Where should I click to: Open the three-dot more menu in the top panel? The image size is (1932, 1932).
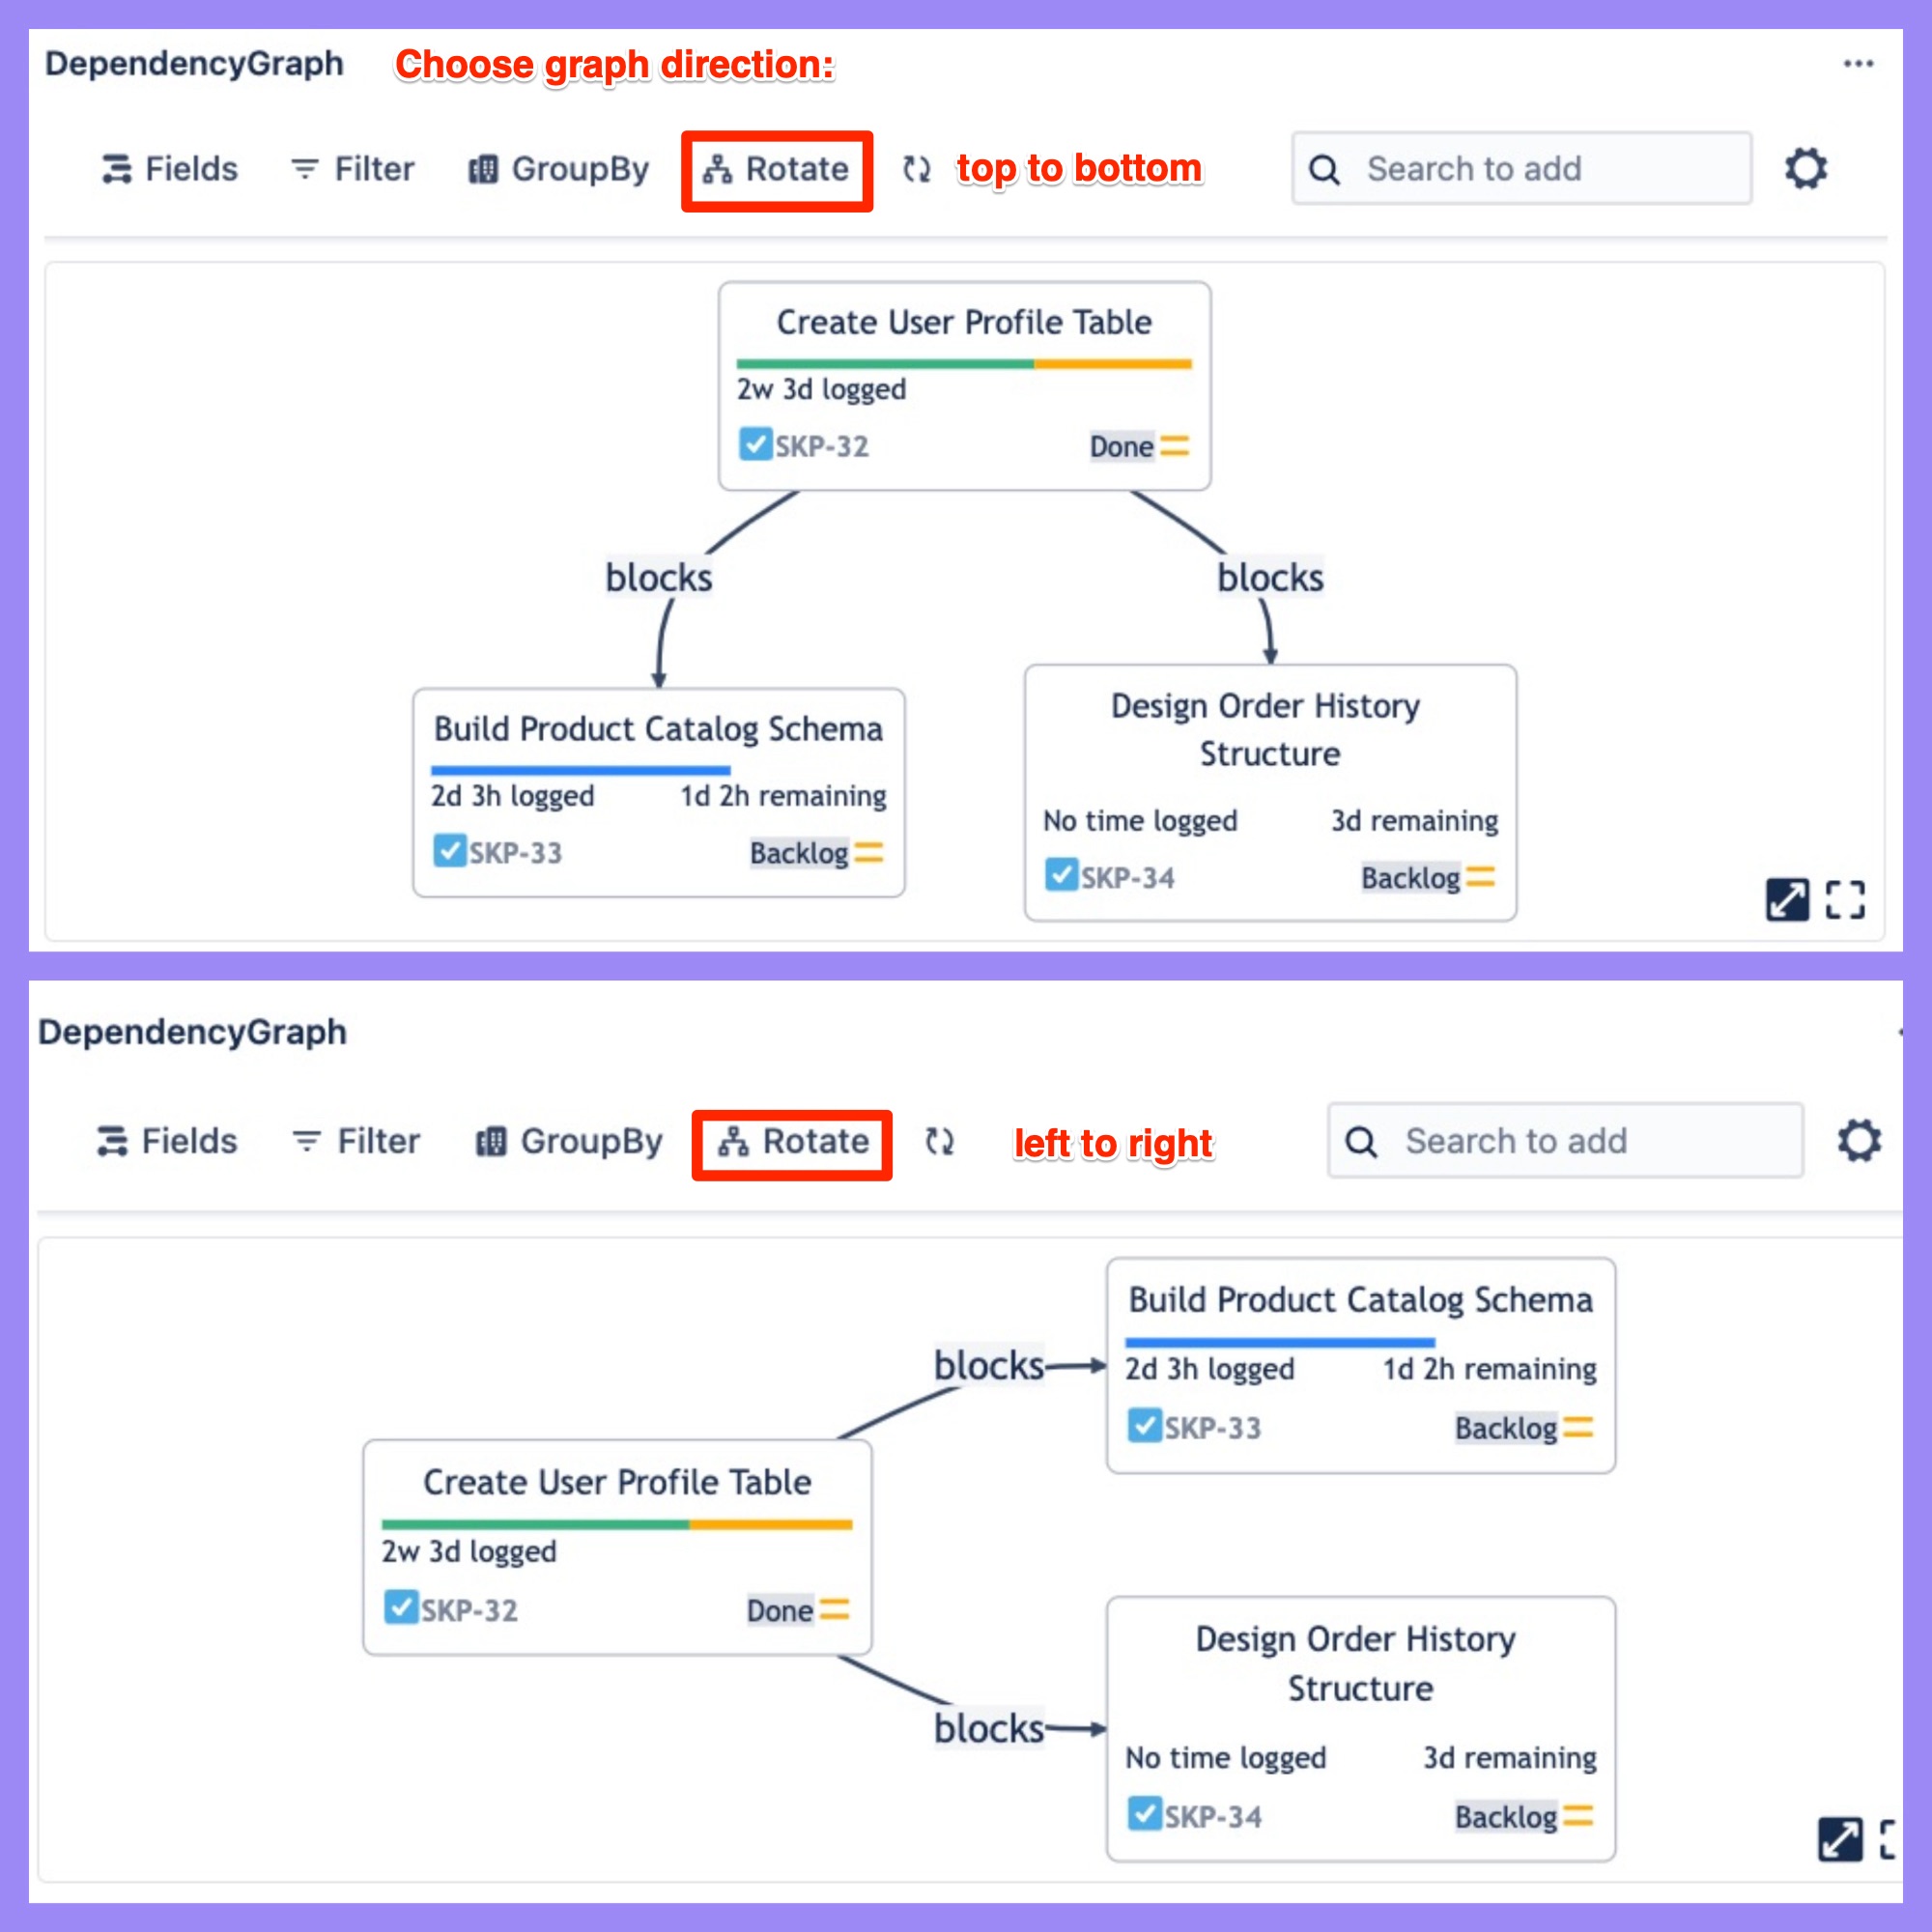(1858, 64)
